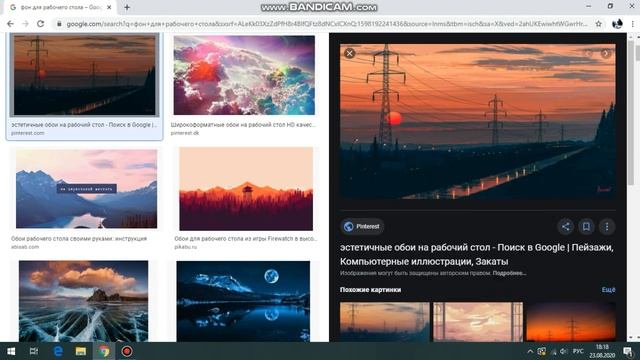Open Task View on the taskbar
640x360 pixels.
tap(34, 351)
